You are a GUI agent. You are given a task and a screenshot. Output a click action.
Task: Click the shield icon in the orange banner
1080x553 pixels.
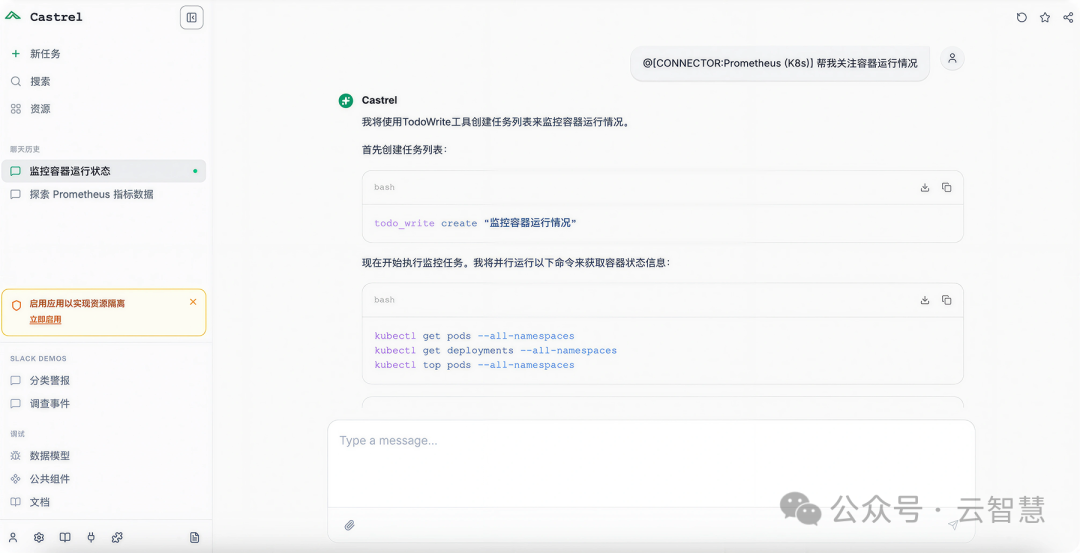17,306
